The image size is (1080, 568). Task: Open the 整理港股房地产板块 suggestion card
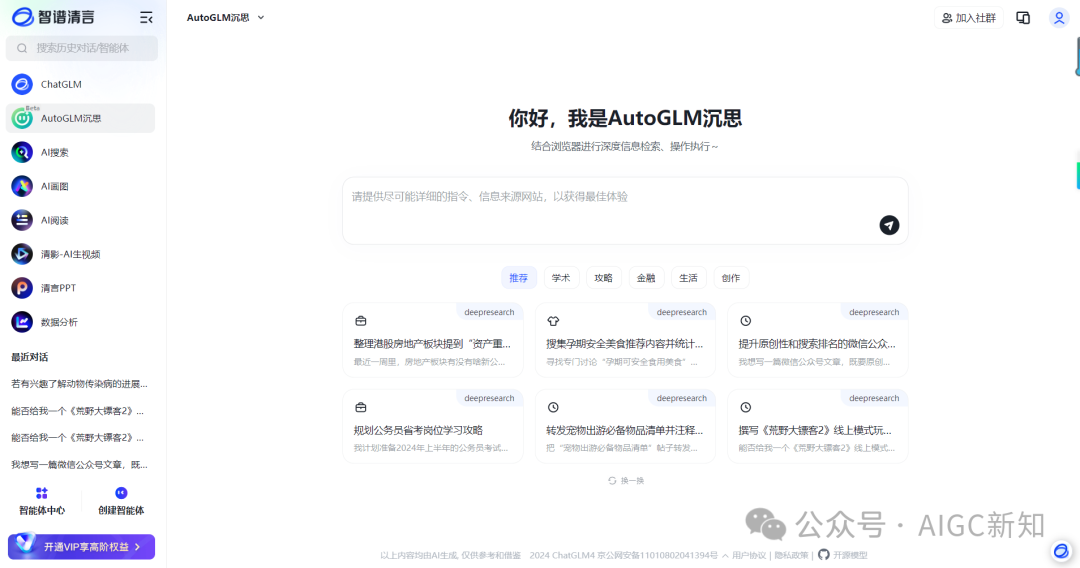click(433, 340)
